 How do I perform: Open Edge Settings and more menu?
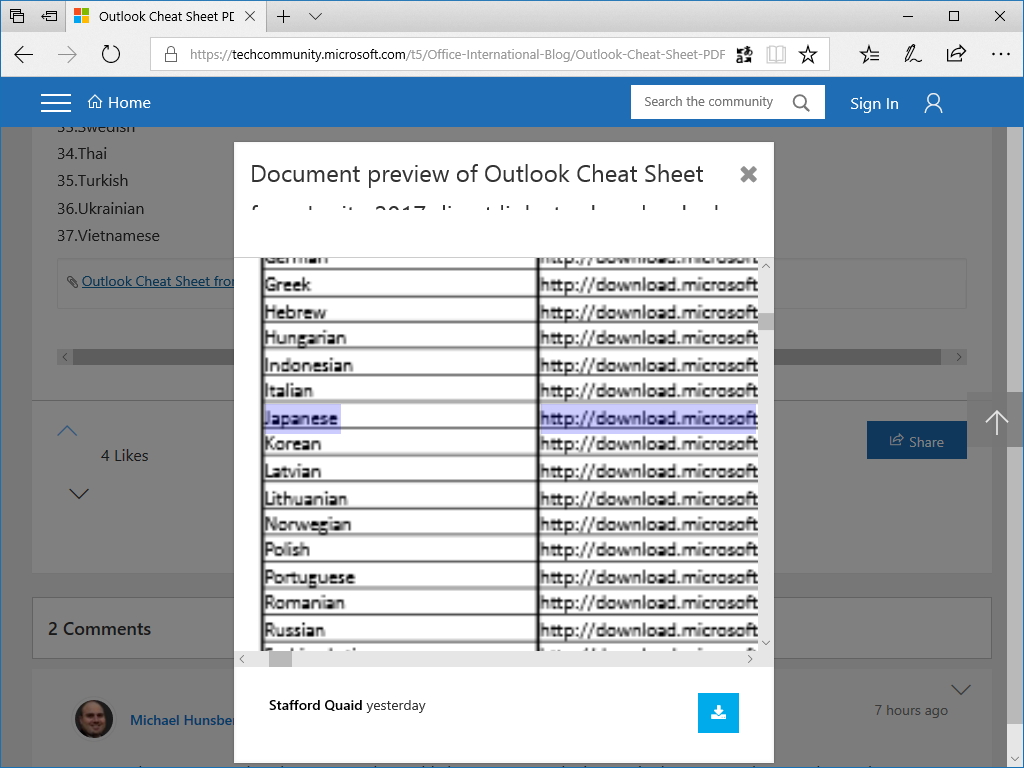pyautogui.click(x=999, y=55)
